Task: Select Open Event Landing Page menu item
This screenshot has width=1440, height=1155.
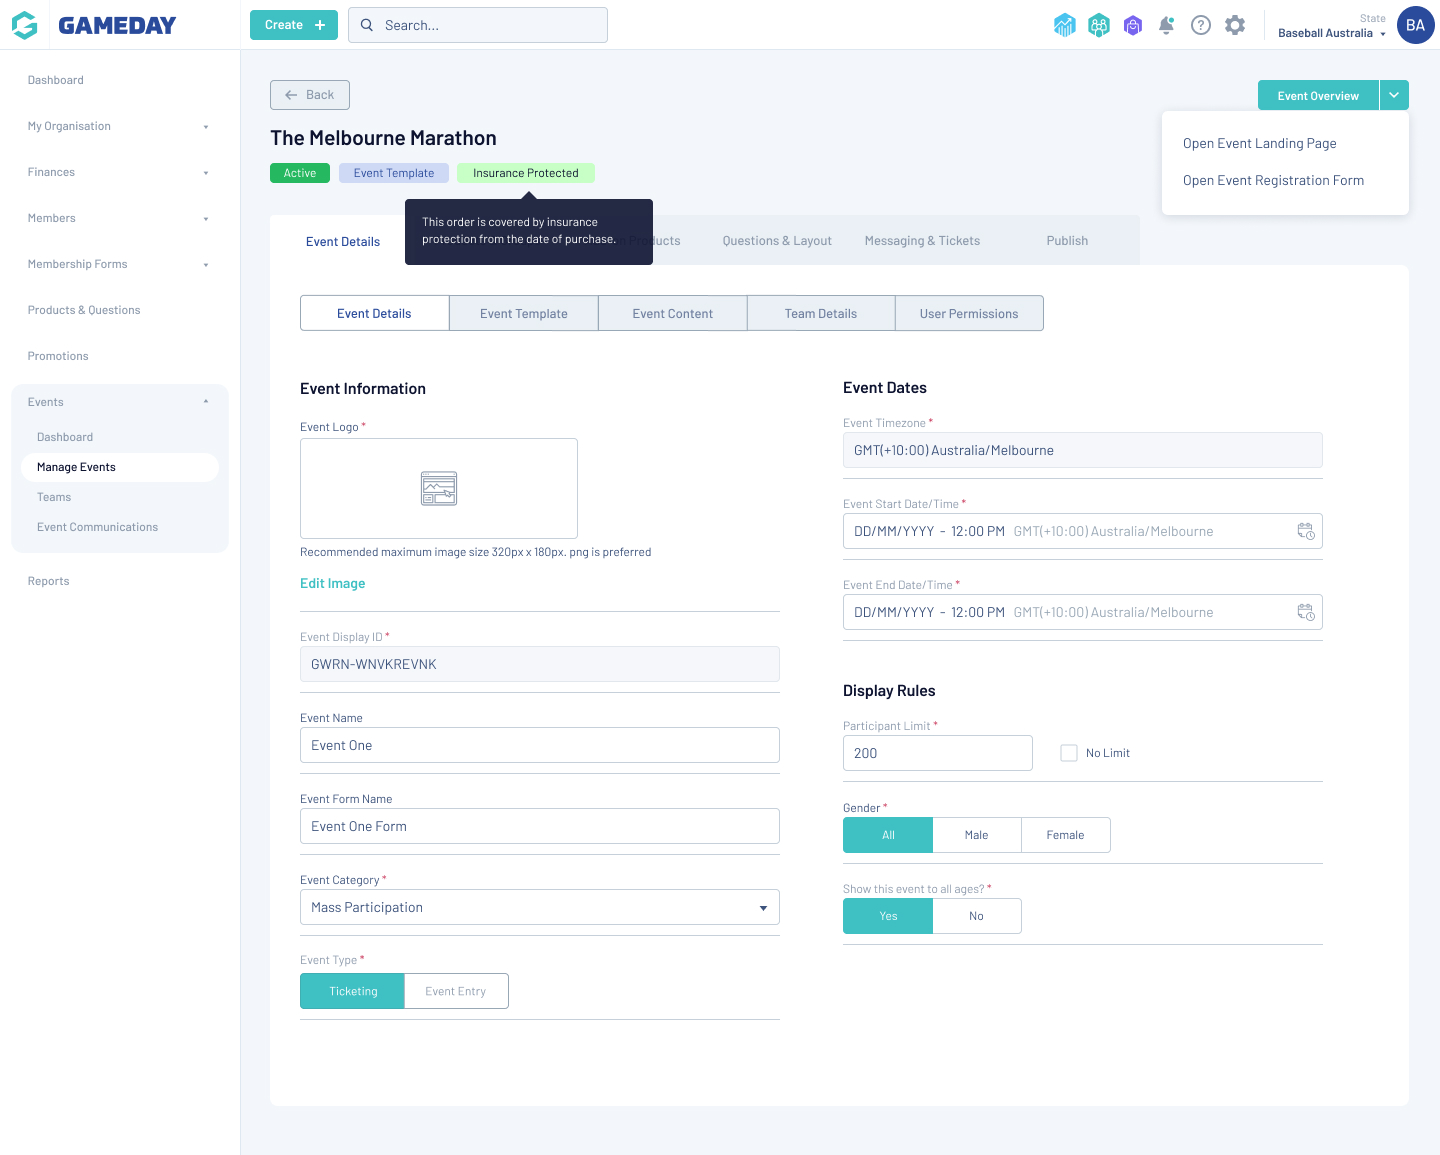Action: coord(1259,143)
